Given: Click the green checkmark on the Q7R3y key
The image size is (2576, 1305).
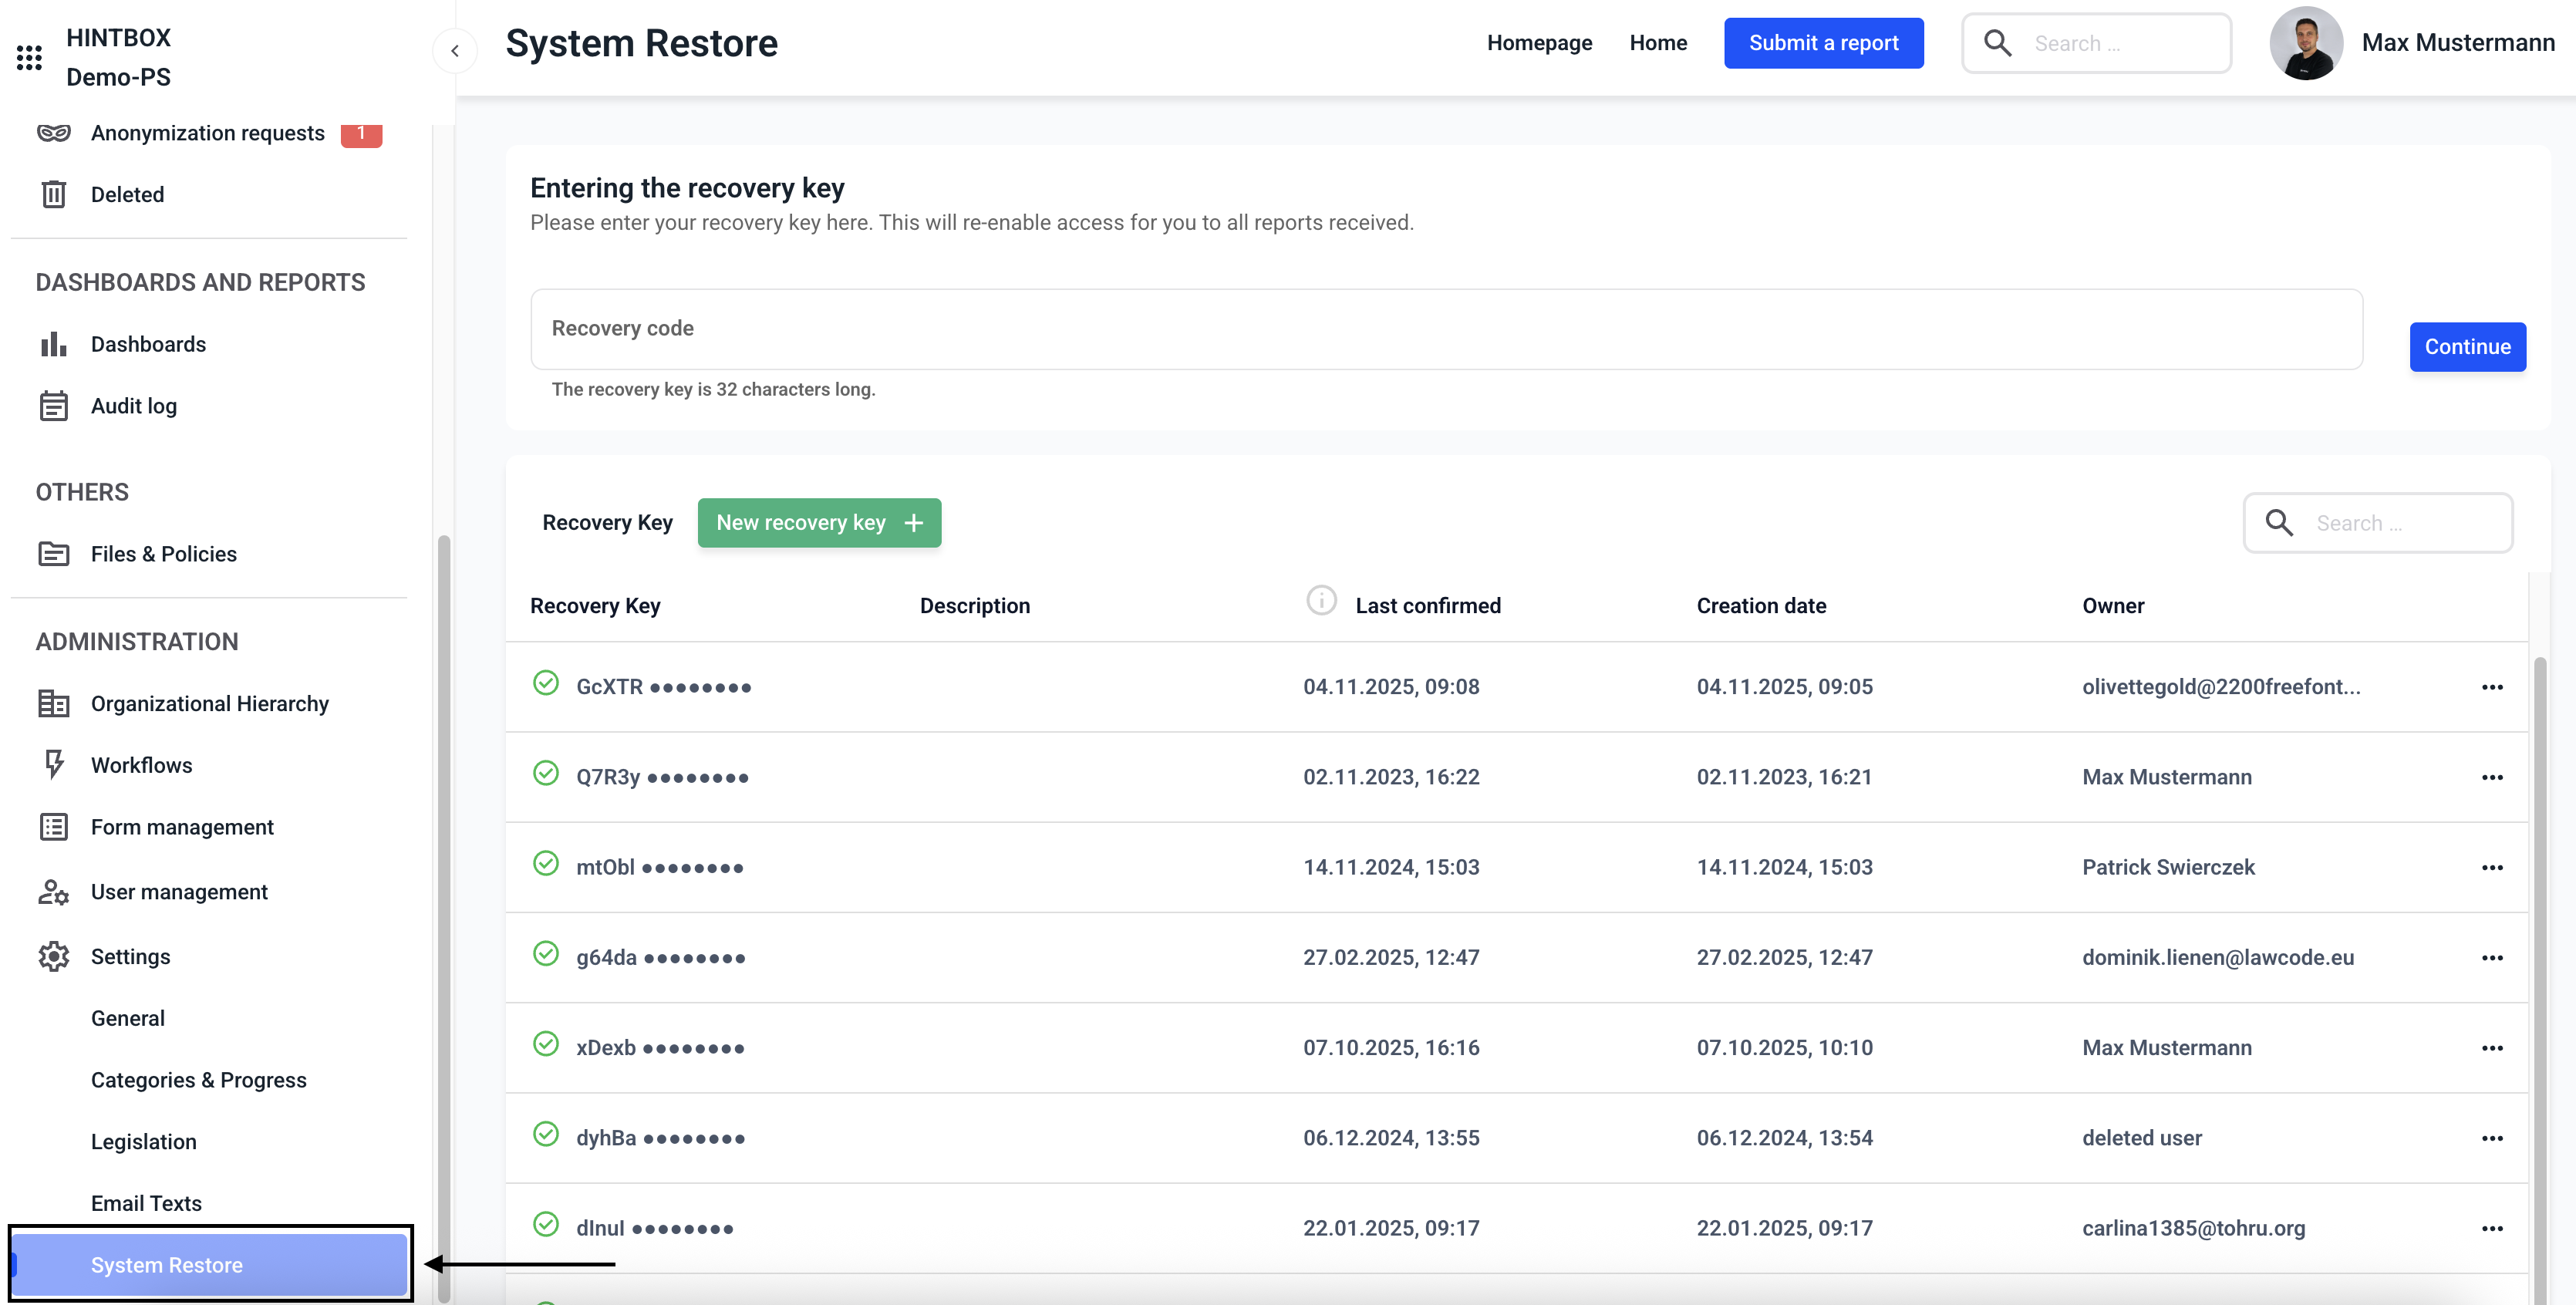Looking at the screenshot, I should pos(545,773).
